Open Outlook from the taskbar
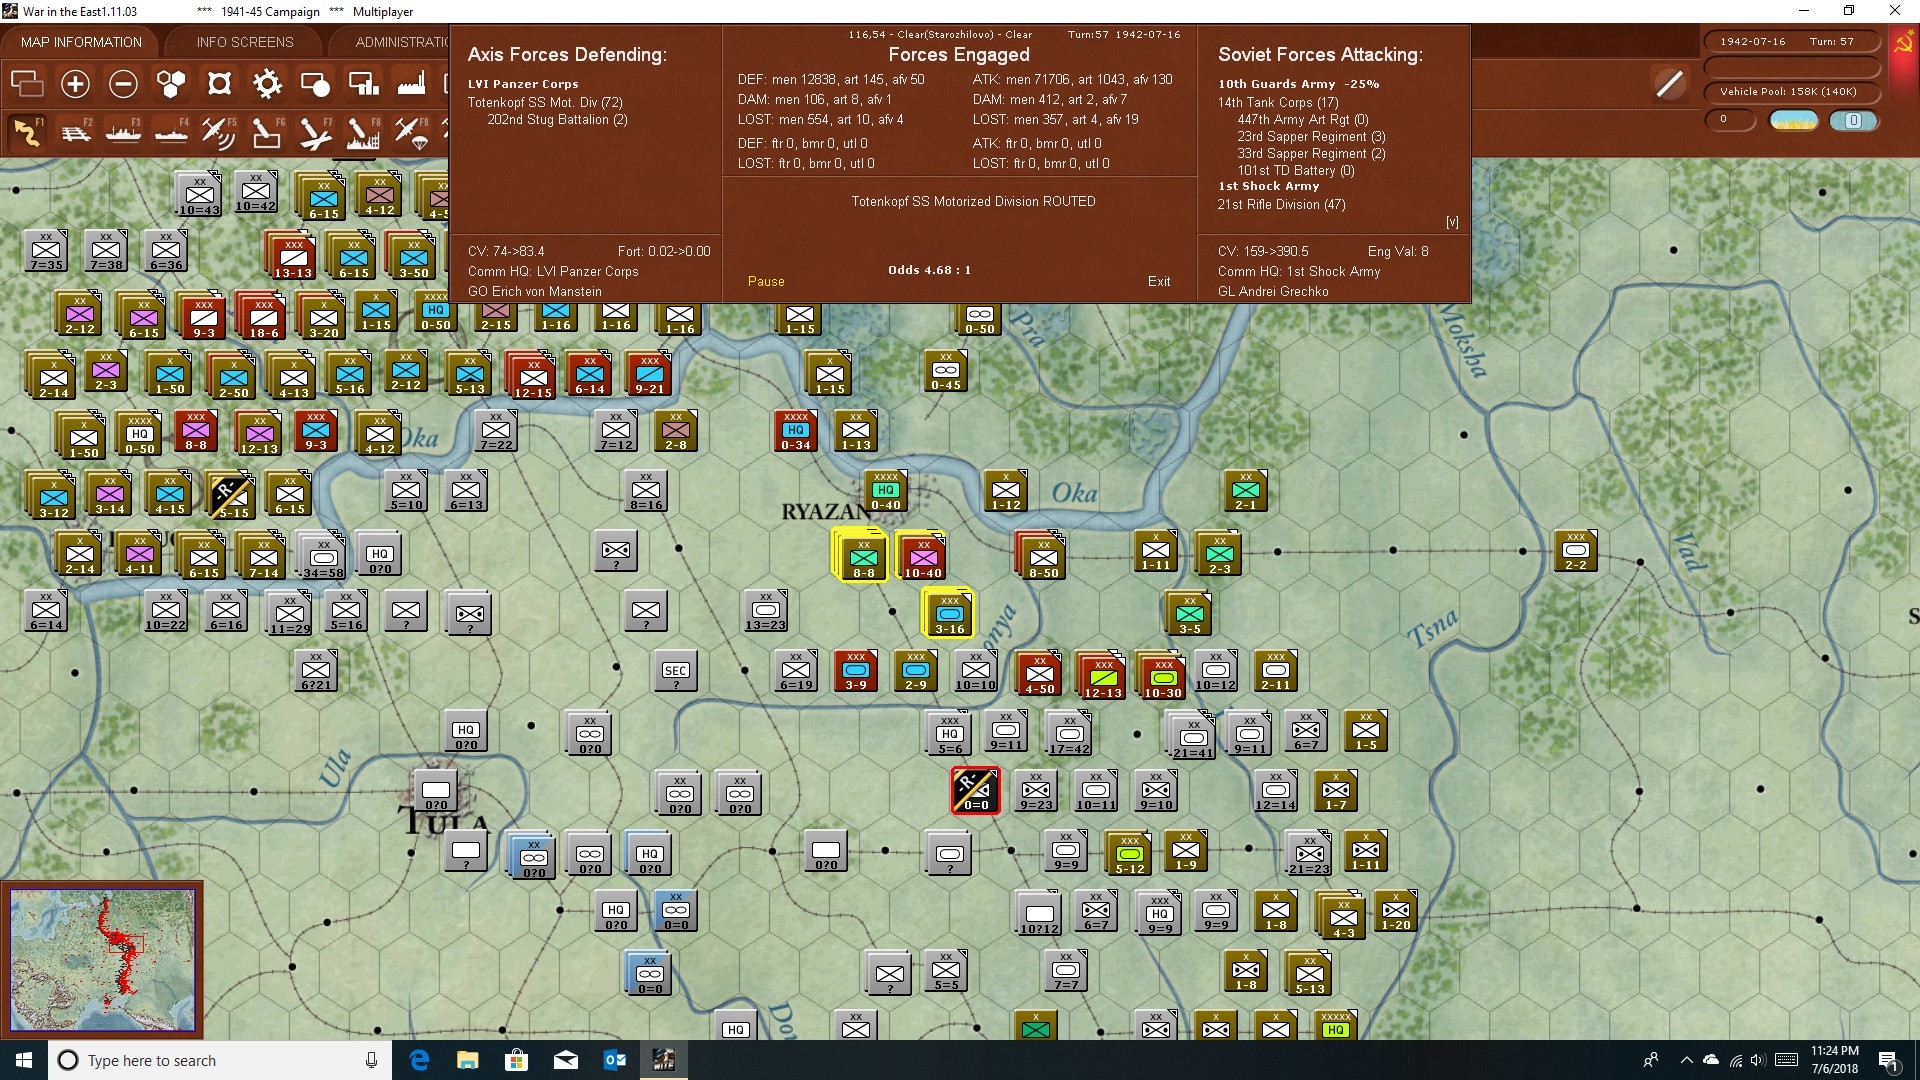 614,1060
